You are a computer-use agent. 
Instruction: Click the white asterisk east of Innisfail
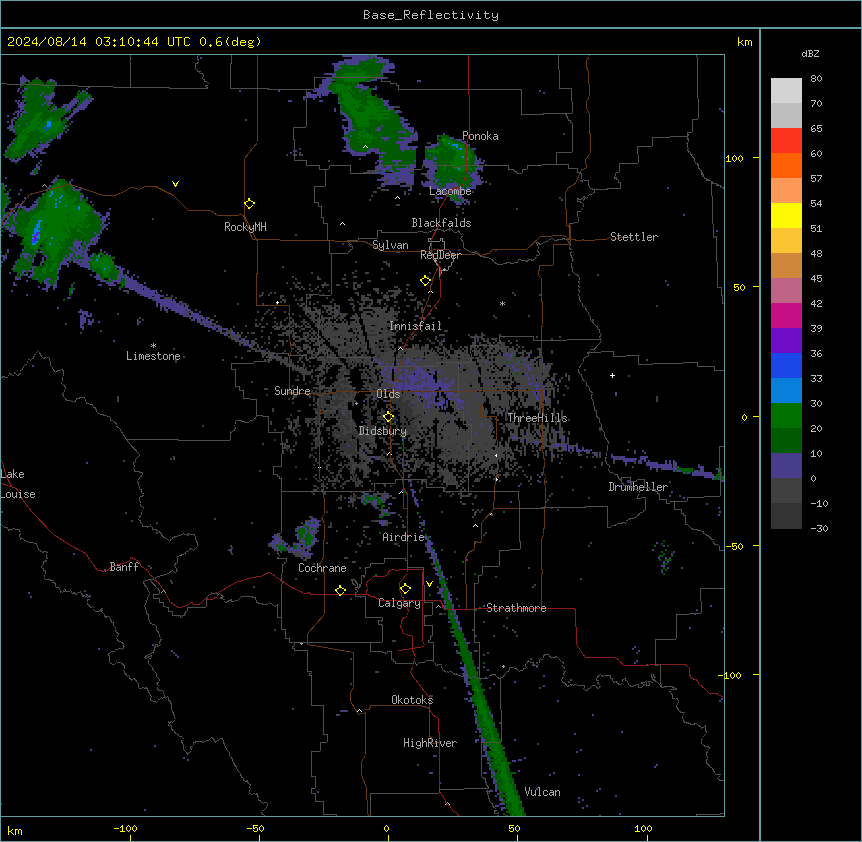point(502,303)
